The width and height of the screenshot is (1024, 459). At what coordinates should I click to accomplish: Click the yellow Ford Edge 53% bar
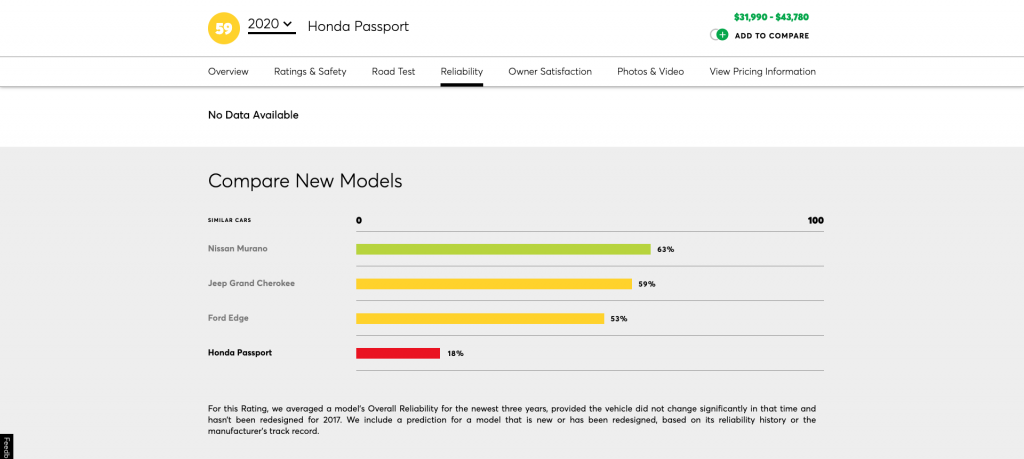[x=480, y=319]
